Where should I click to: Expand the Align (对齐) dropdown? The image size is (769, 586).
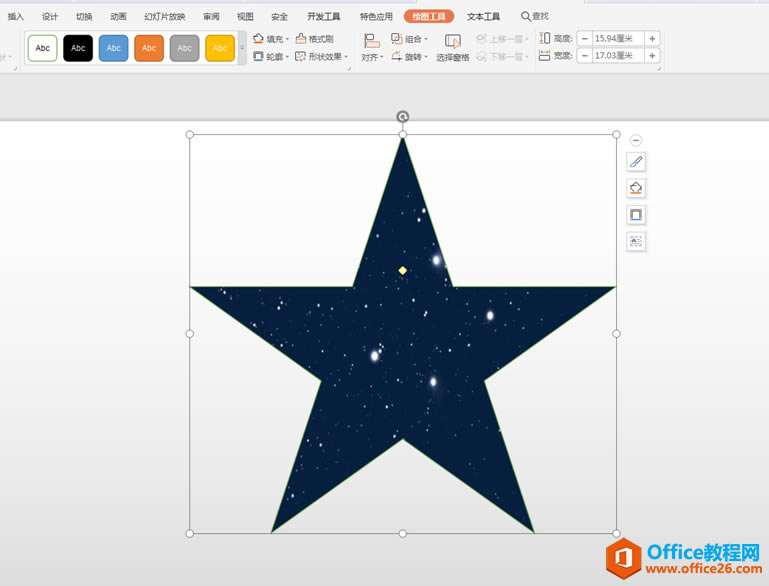coord(372,57)
